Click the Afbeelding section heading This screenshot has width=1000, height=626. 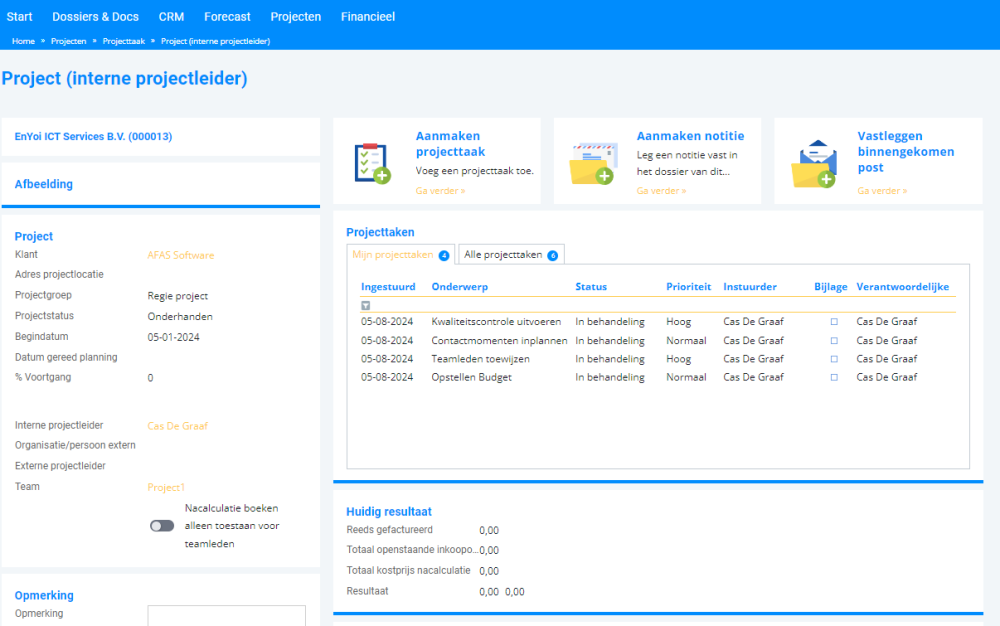click(43, 184)
